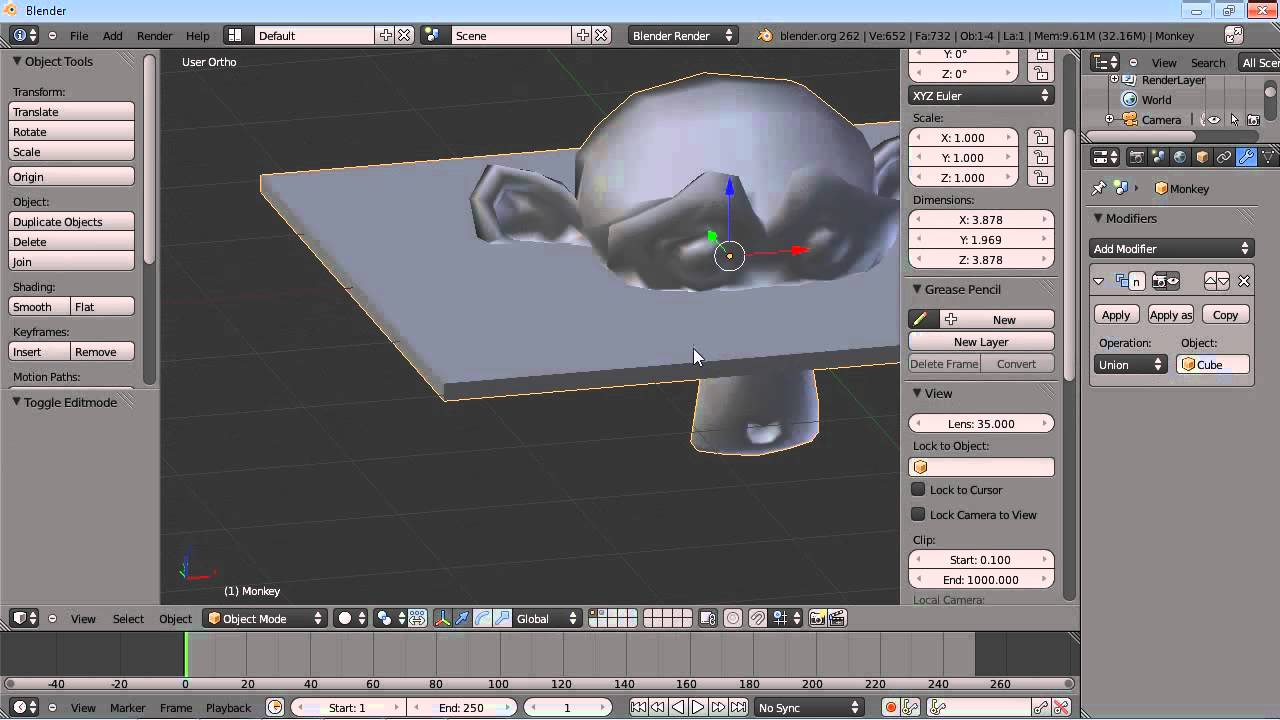Toggle the Scale Y lock icon
This screenshot has height=720, width=1280.
tap(1041, 158)
